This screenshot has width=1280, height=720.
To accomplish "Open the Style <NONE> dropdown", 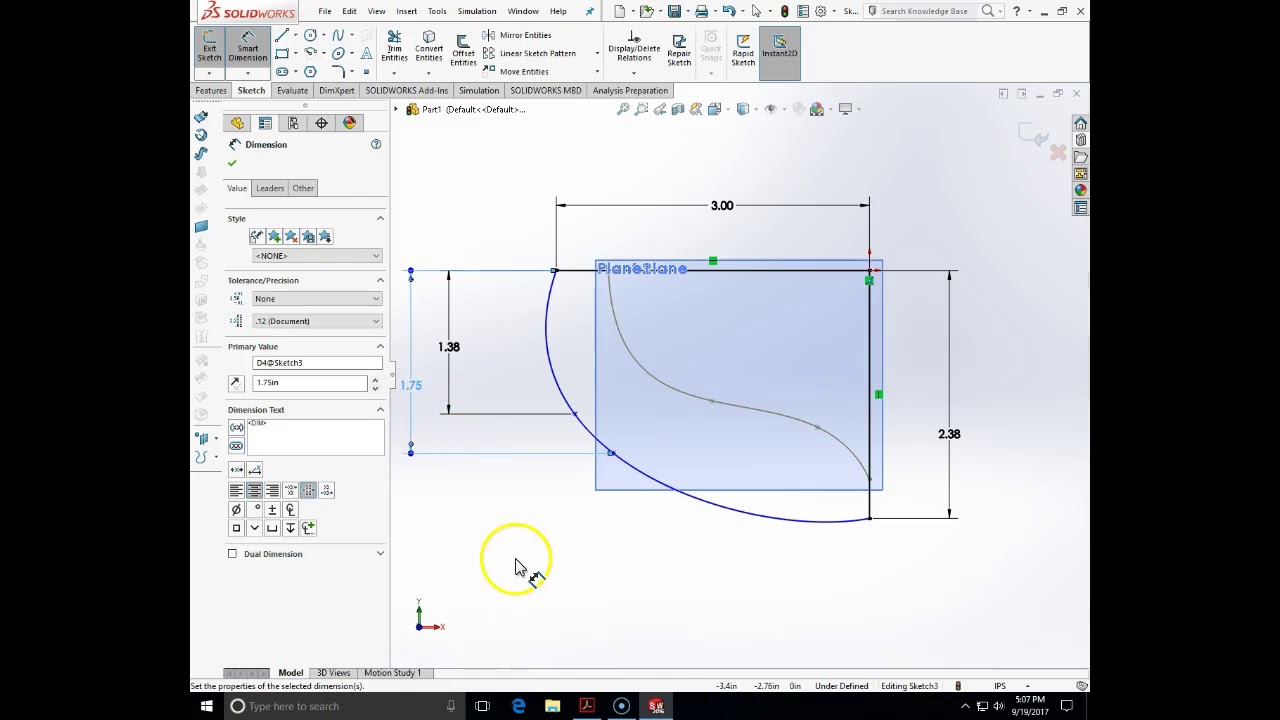I will tap(317, 256).
